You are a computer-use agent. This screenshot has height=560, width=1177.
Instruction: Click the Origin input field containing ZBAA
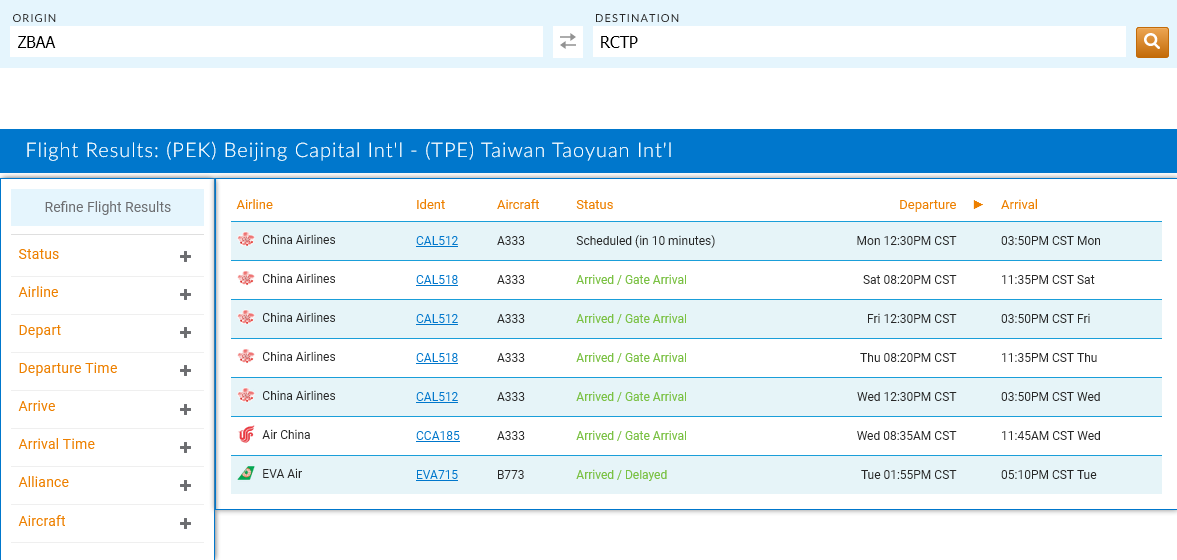pos(276,42)
